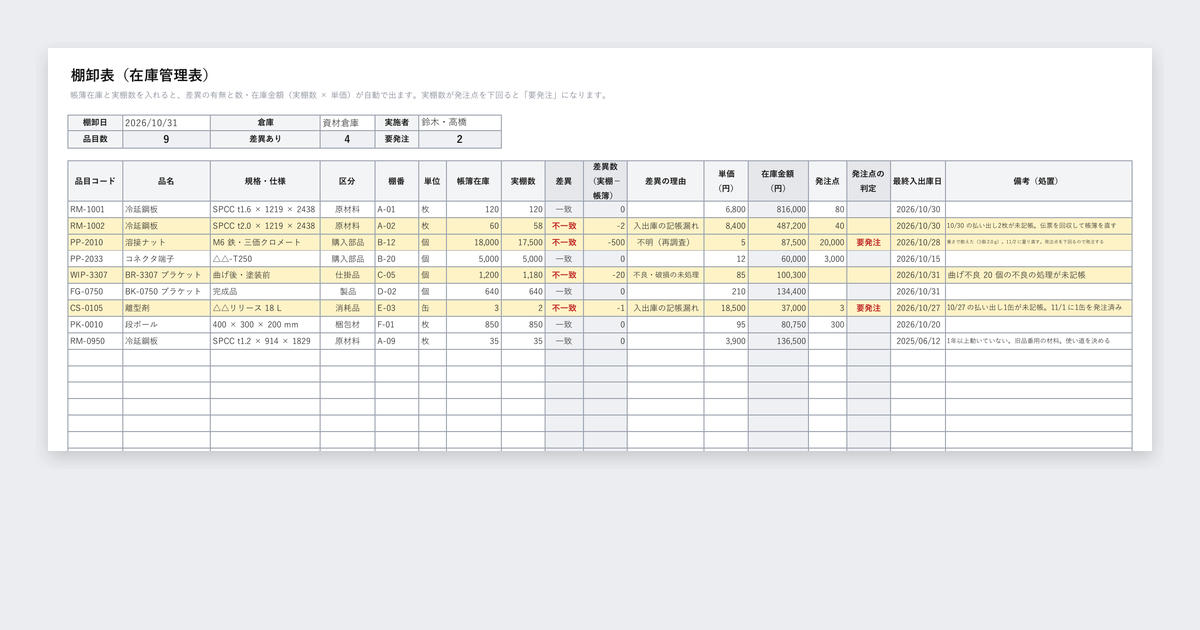This screenshot has height=630, width=1200.
Task: Select the 規格・仕様 column header
Action: [265, 181]
